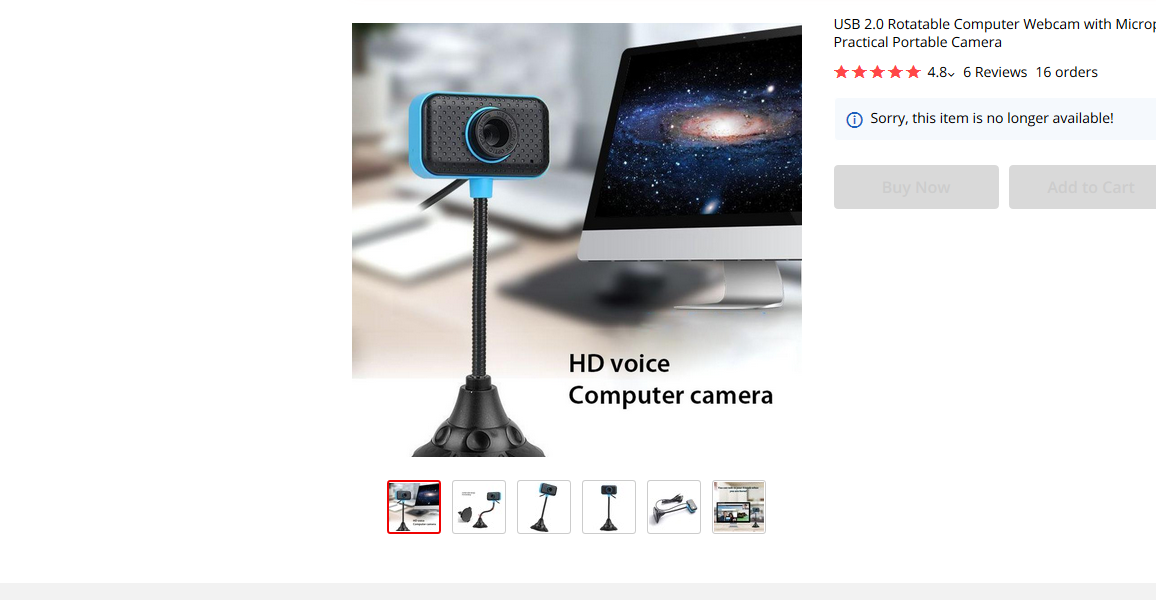Click the second red rating star

859,72
